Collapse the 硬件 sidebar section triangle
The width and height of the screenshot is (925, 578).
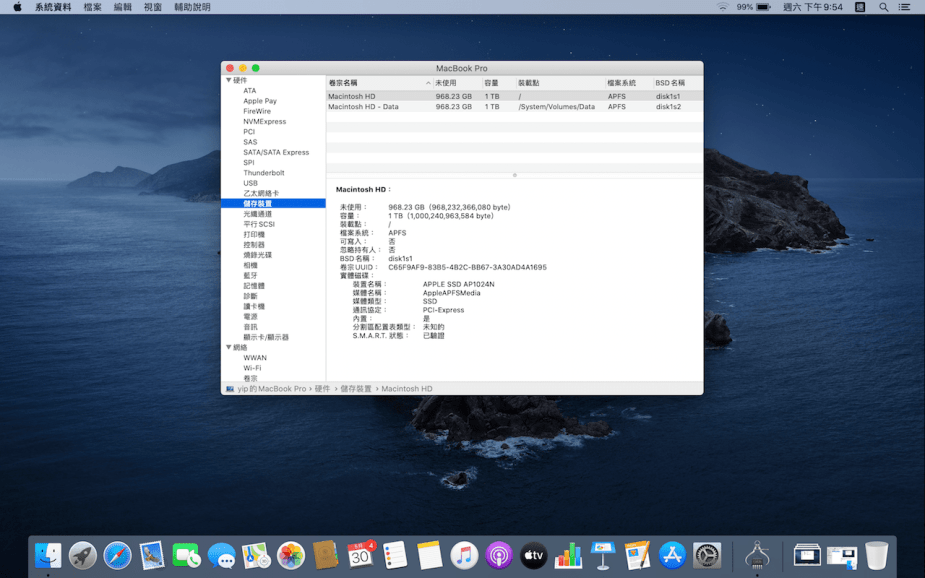pyautogui.click(x=228, y=81)
